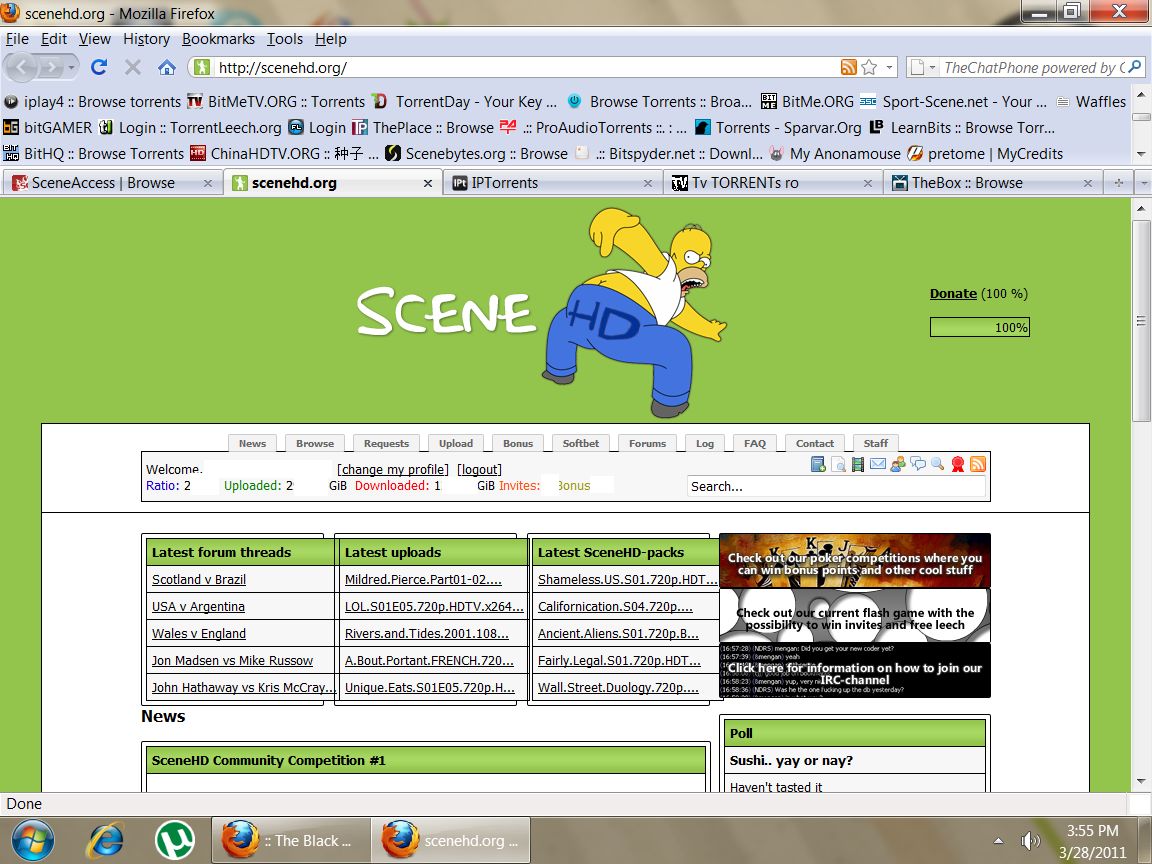Switch to the Tv TORRENTs ro tab

click(772, 183)
